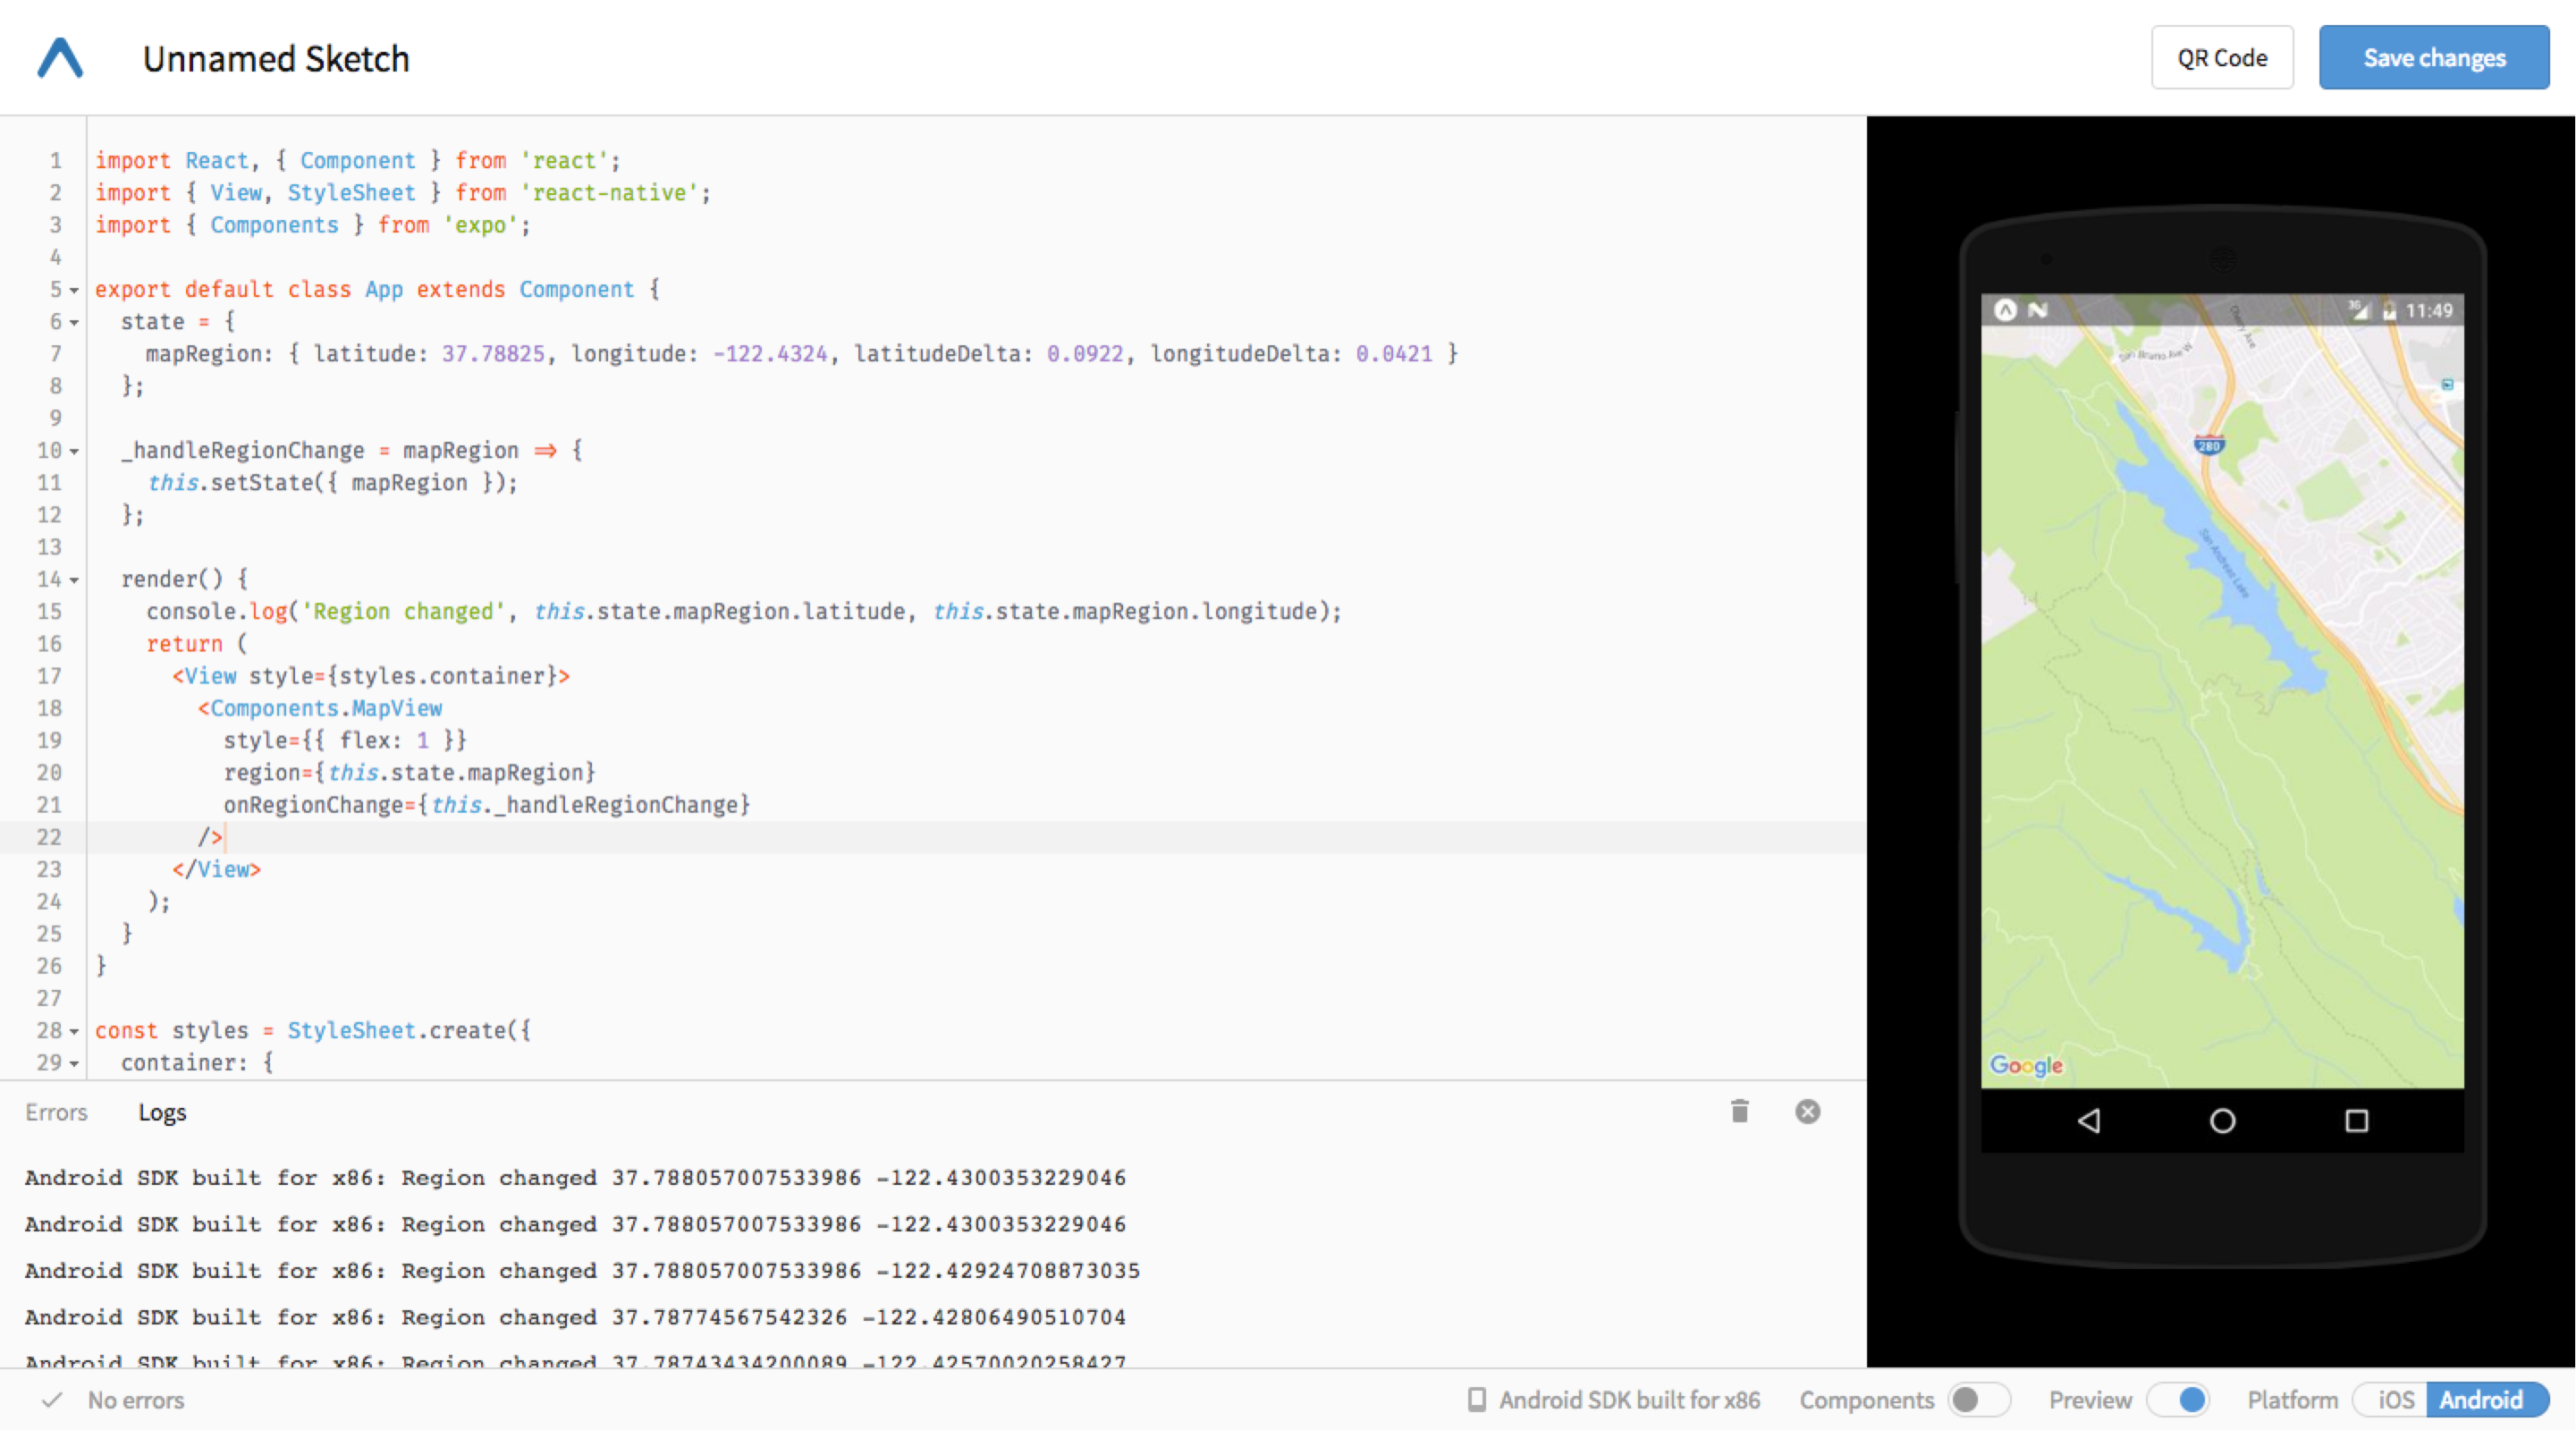Click the delete logs trash icon

(1740, 1112)
